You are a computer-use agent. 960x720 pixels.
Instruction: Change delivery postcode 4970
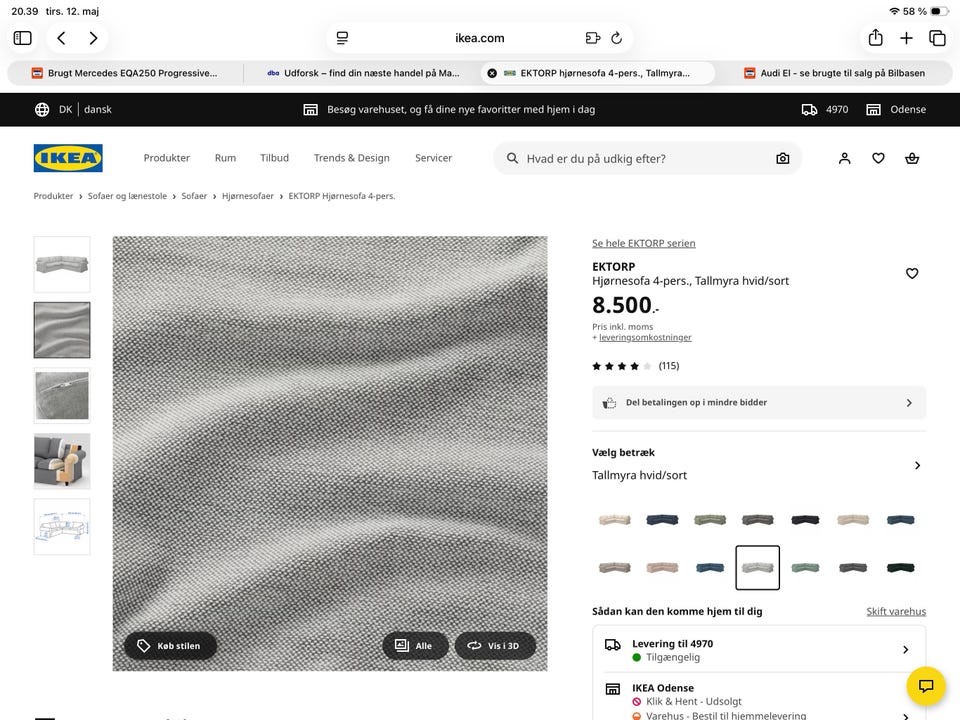pos(825,110)
